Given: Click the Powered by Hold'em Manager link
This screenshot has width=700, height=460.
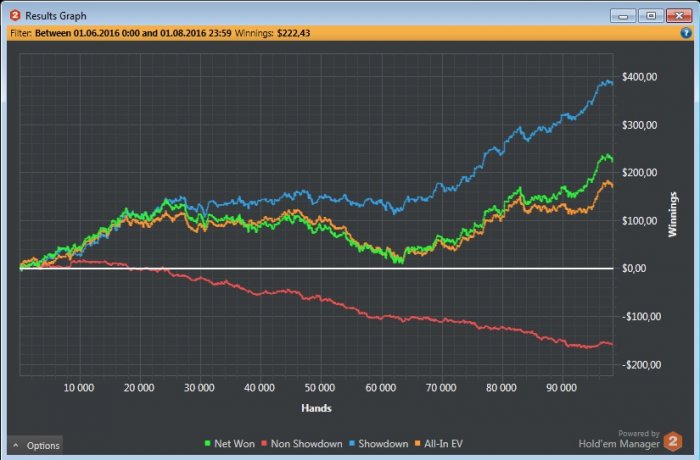Looking at the screenshot, I should (619, 439).
